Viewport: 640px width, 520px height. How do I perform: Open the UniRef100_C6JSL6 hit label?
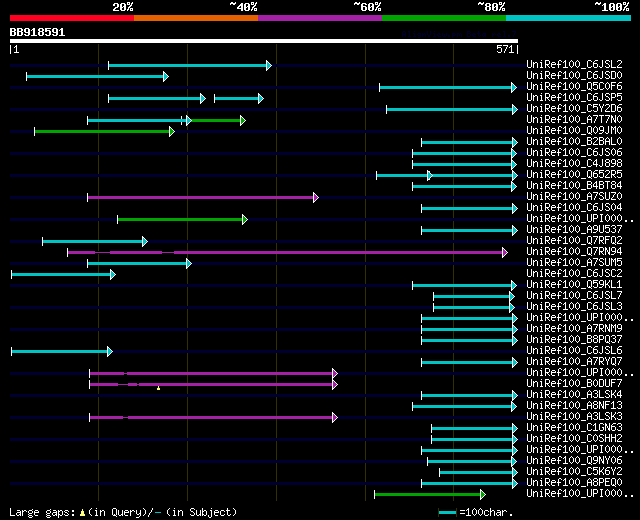click(x=574, y=351)
